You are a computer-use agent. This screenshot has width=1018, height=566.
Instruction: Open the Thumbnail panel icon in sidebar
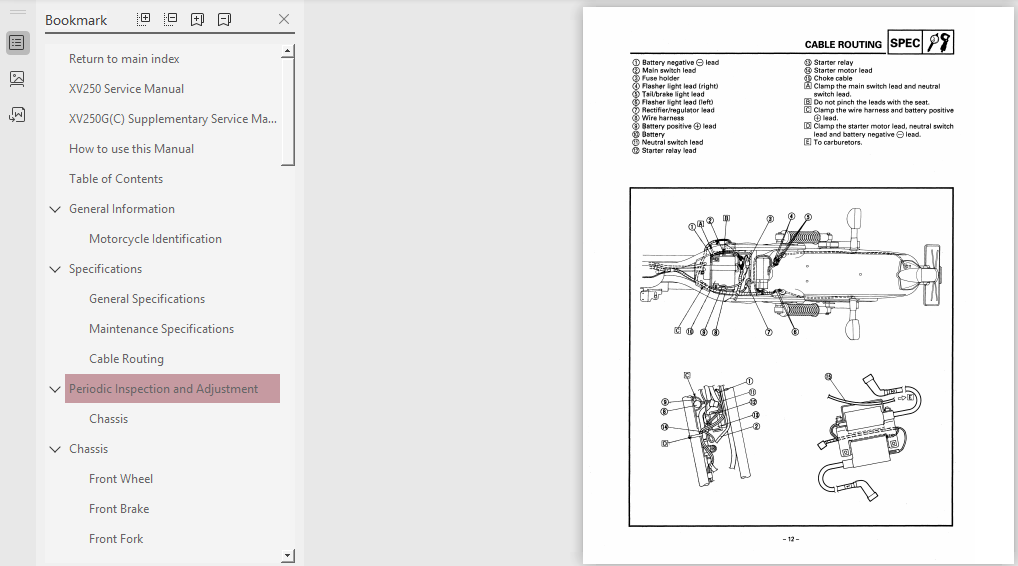(x=17, y=79)
